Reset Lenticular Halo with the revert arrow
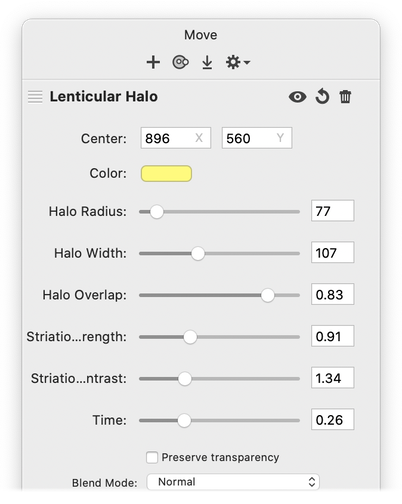 322,97
